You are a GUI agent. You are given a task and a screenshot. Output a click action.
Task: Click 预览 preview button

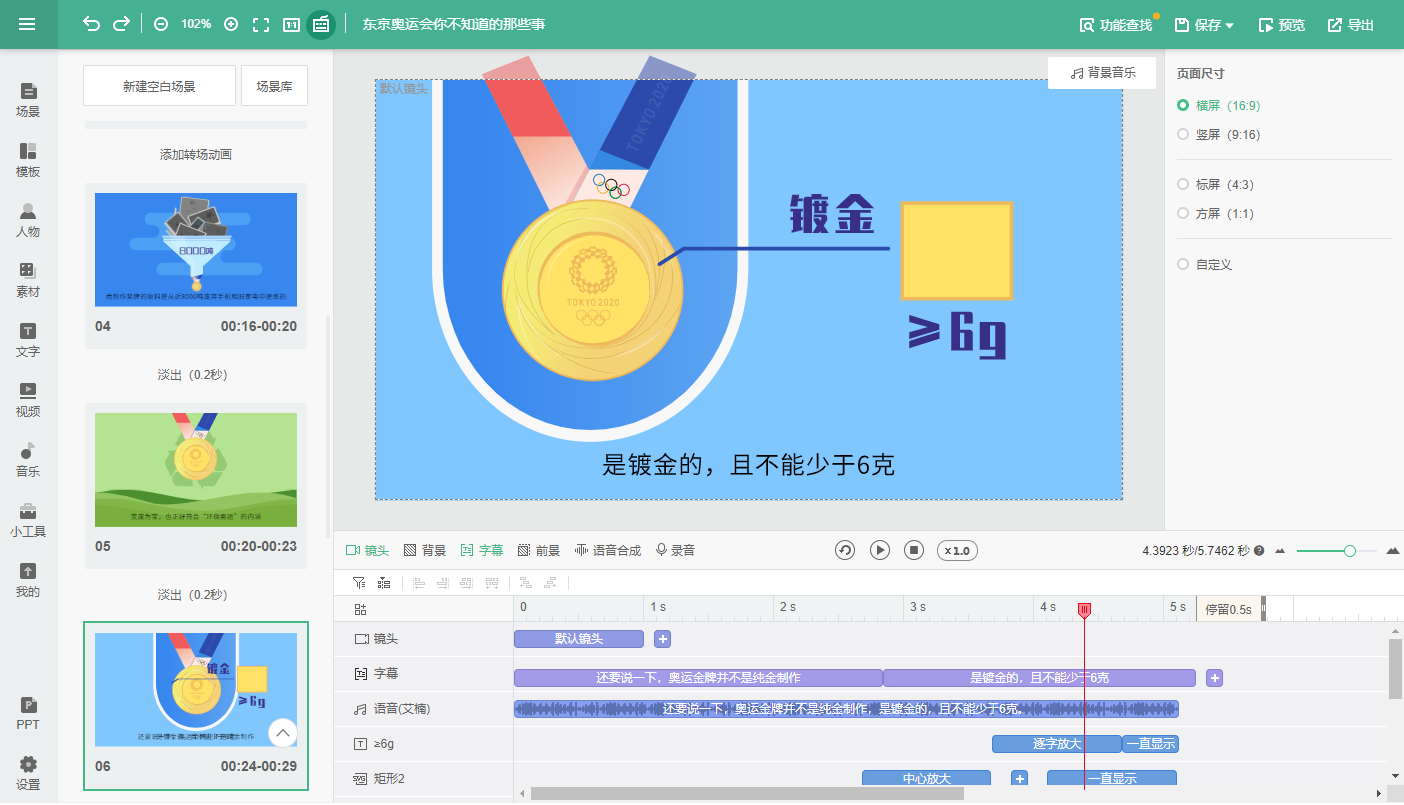(x=1281, y=25)
